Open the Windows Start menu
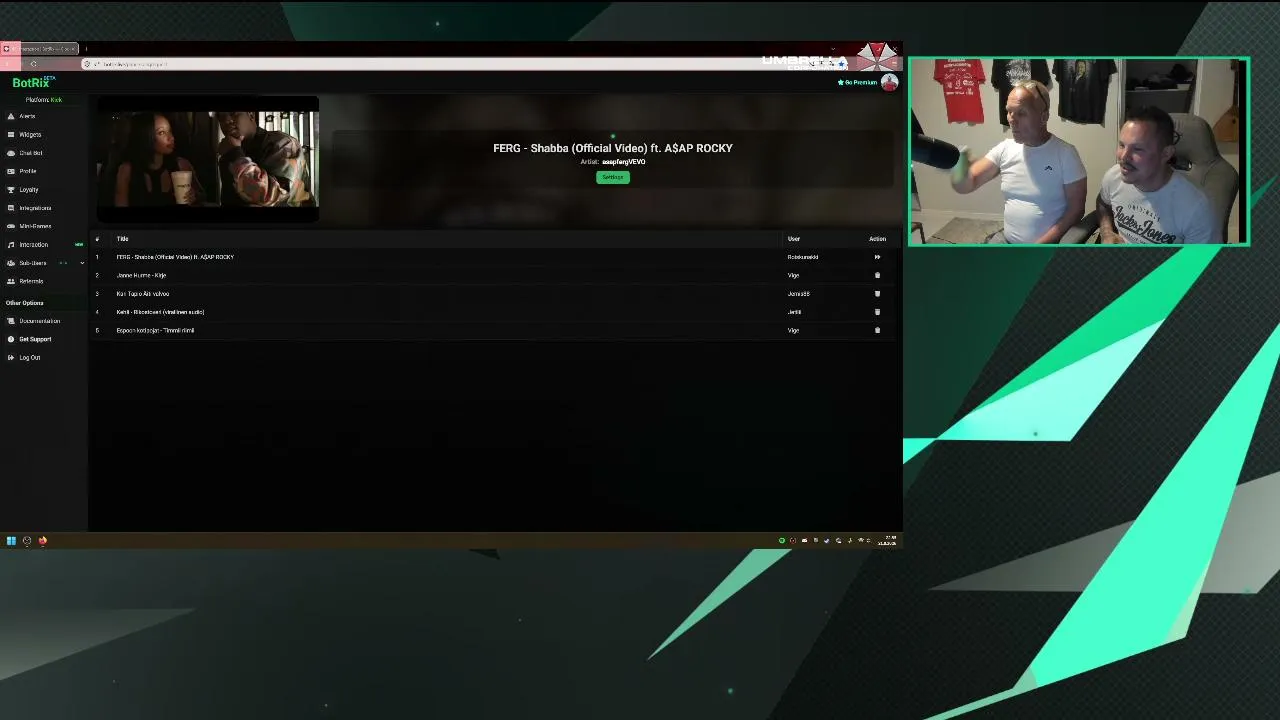 (x=11, y=541)
